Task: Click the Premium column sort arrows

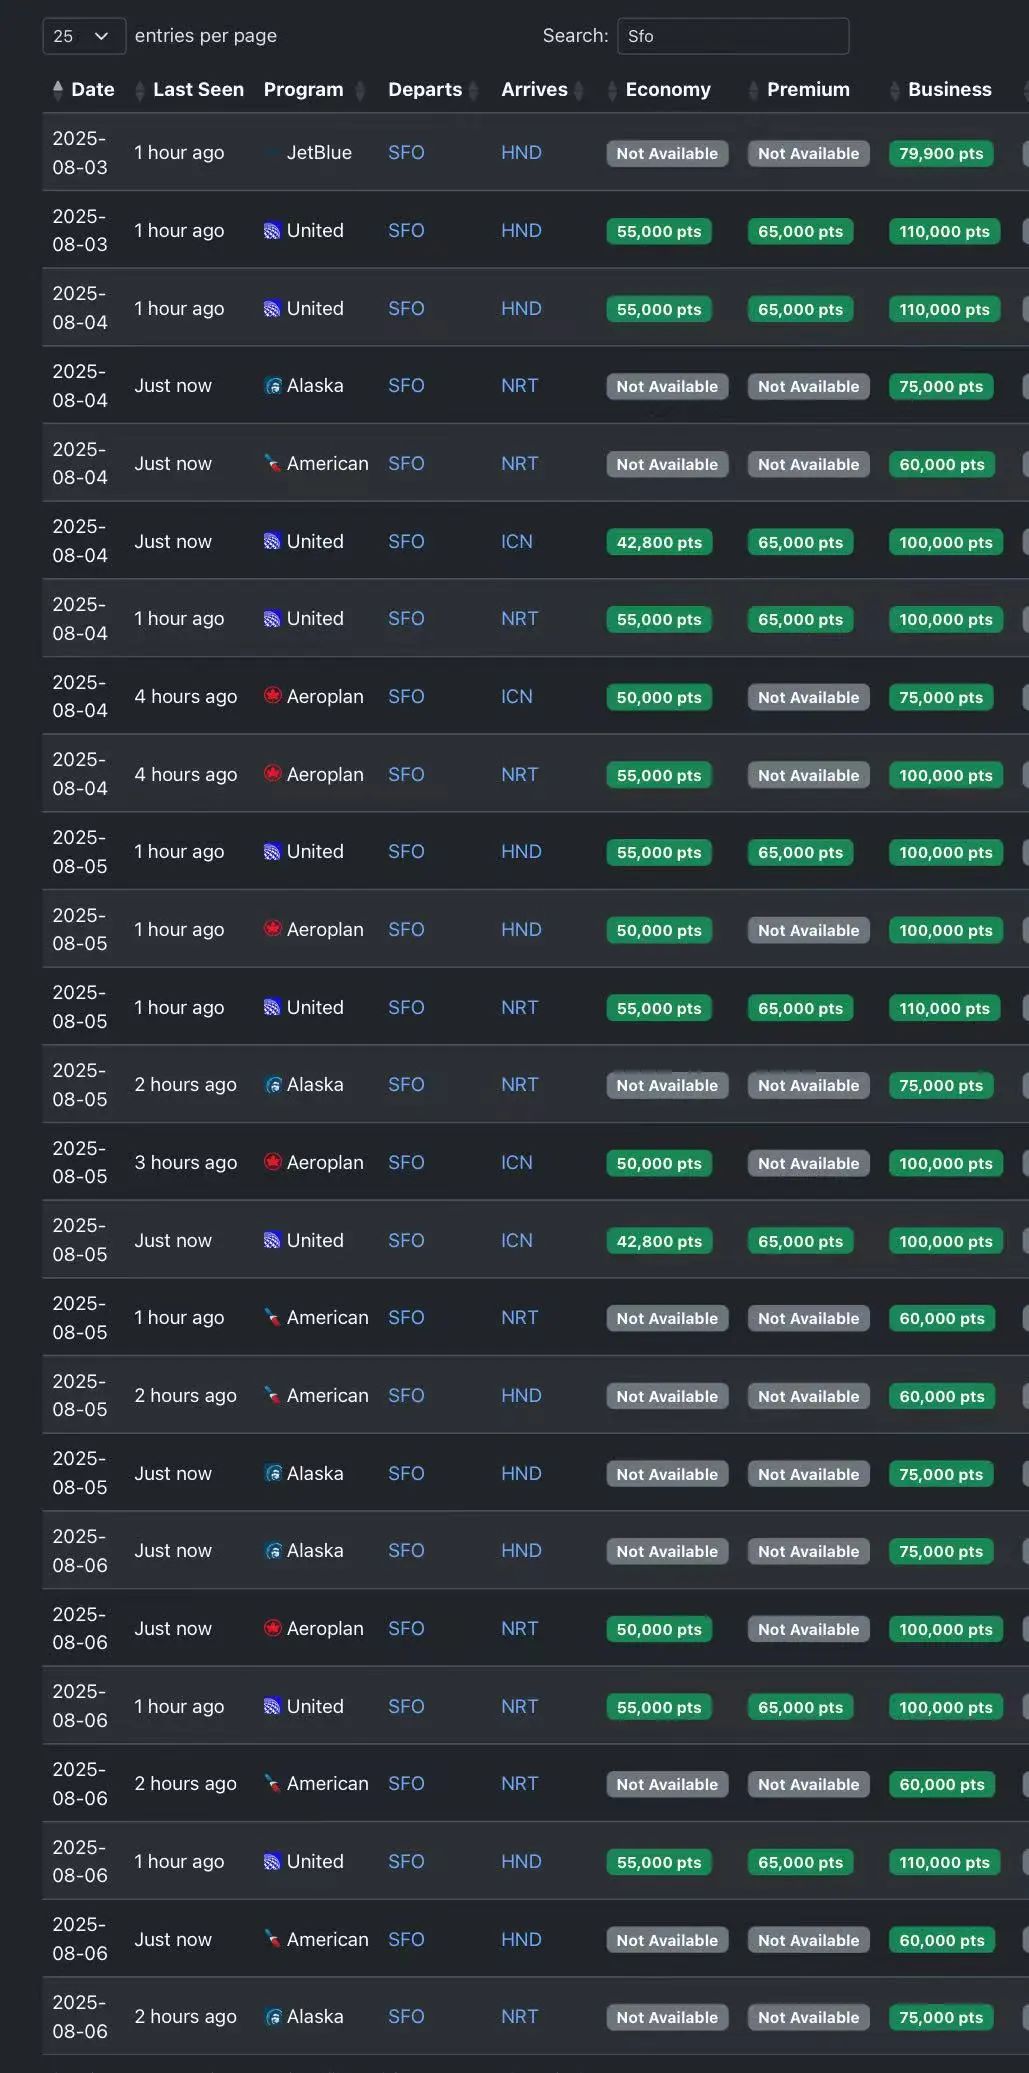Action: 754,90
